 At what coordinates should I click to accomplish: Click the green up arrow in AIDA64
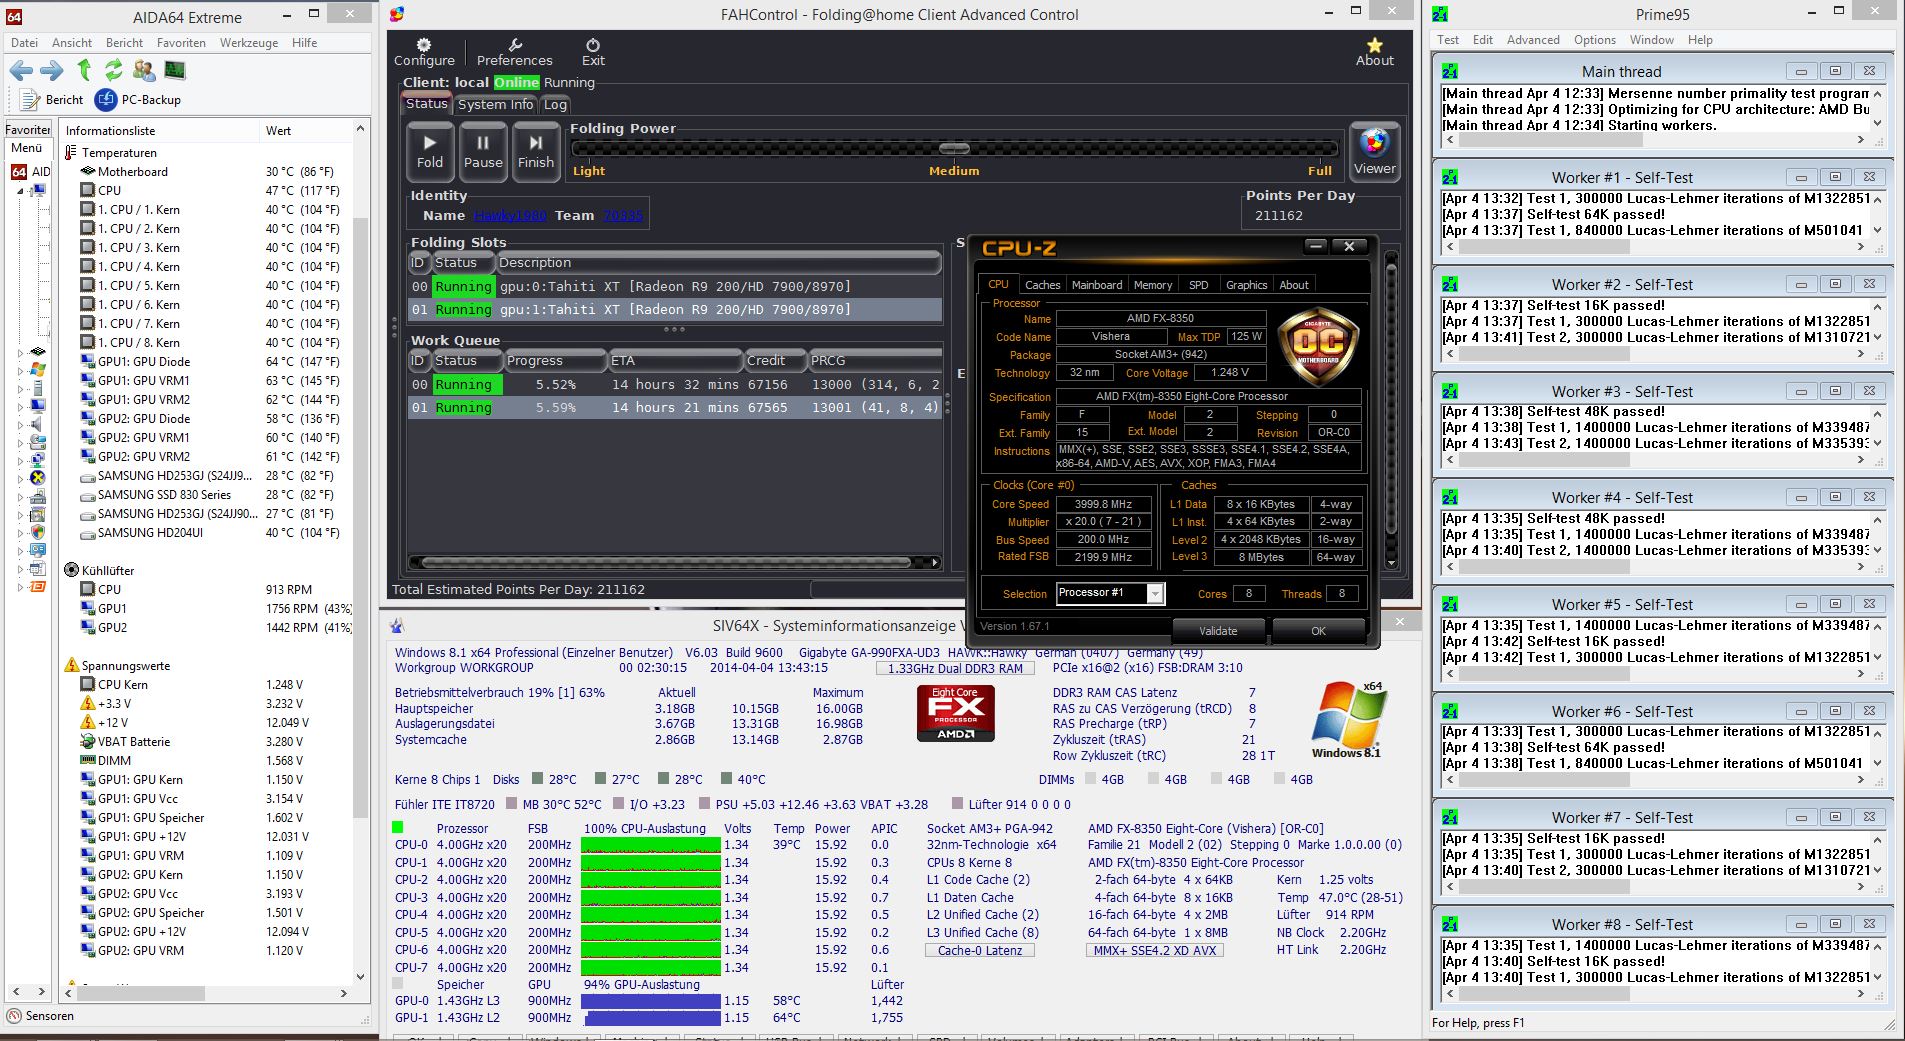(x=85, y=70)
